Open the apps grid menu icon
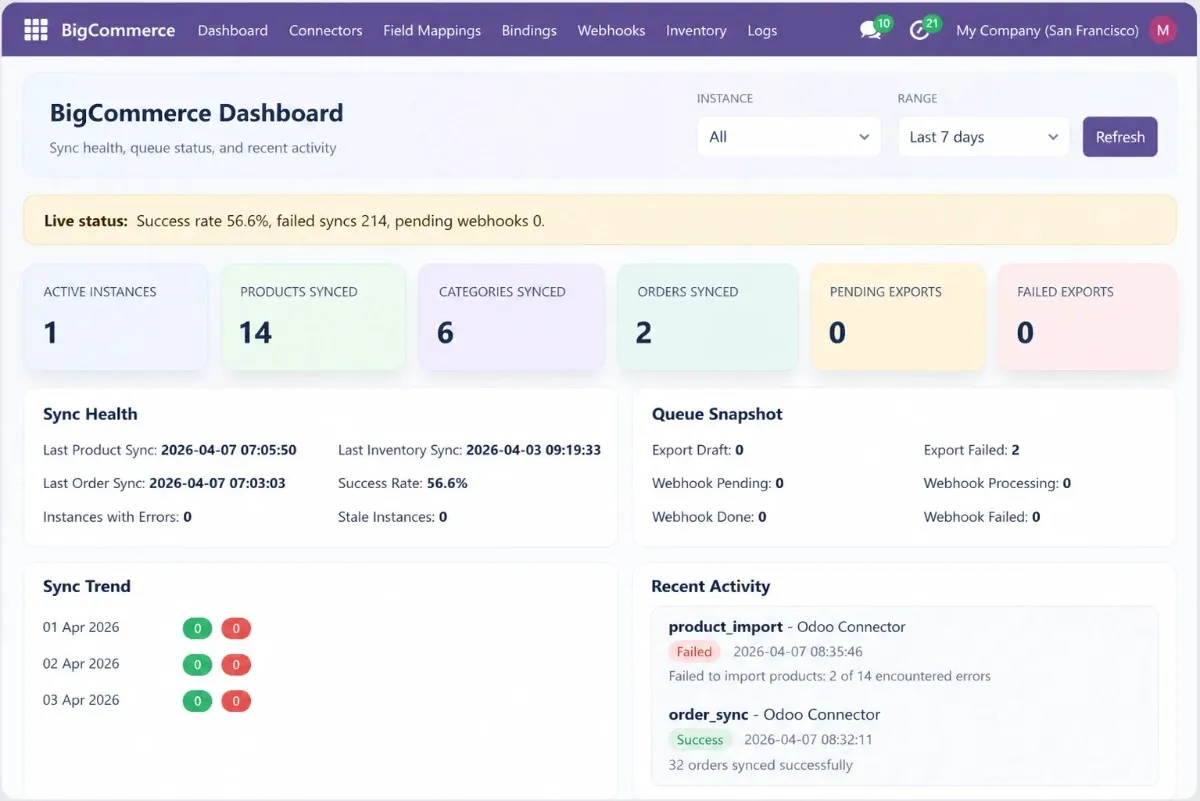The image size is (1200, 801). pos(36,30)
